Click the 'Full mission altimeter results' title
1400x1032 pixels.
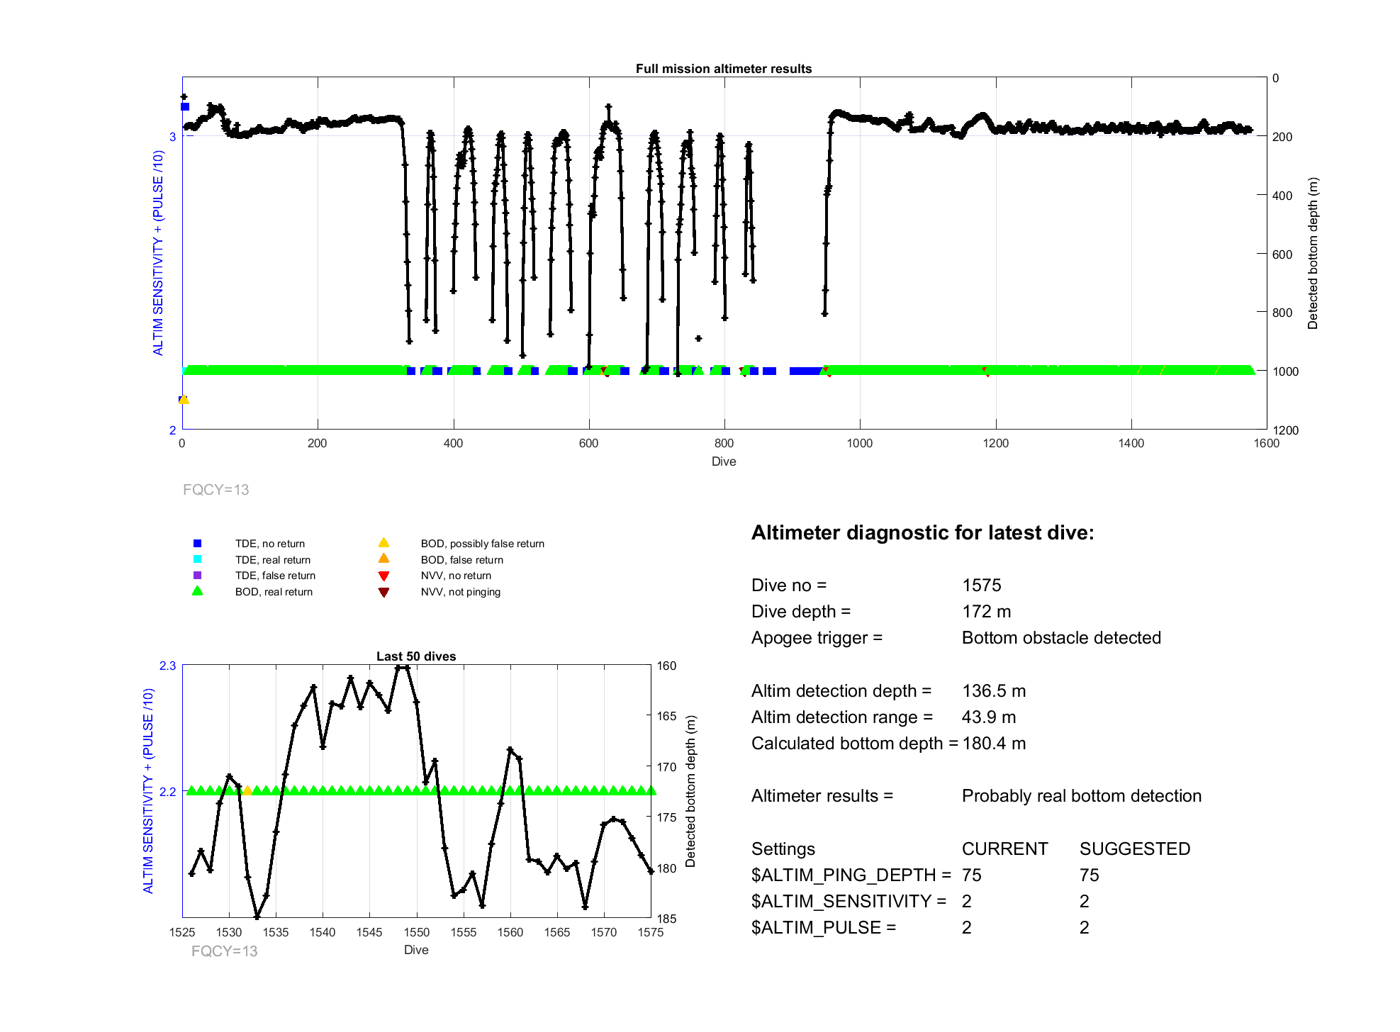tap(723, 69)
